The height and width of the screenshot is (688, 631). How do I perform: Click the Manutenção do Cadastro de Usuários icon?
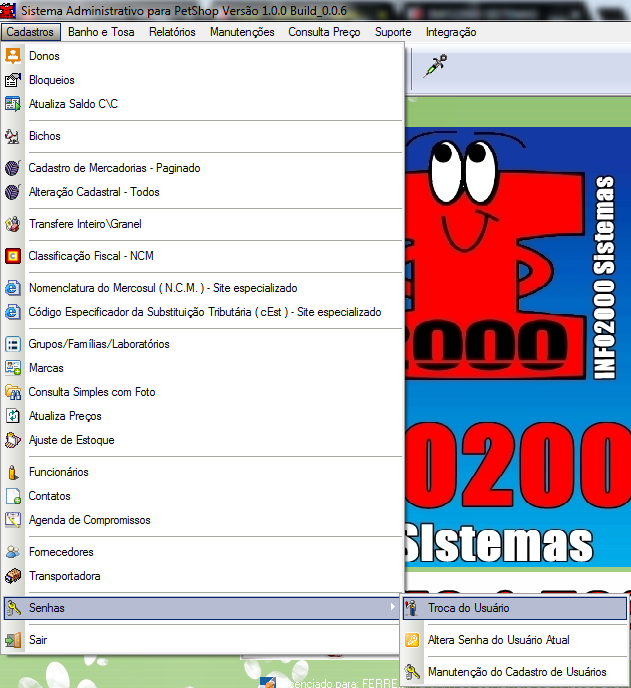(x=412, y=672)
